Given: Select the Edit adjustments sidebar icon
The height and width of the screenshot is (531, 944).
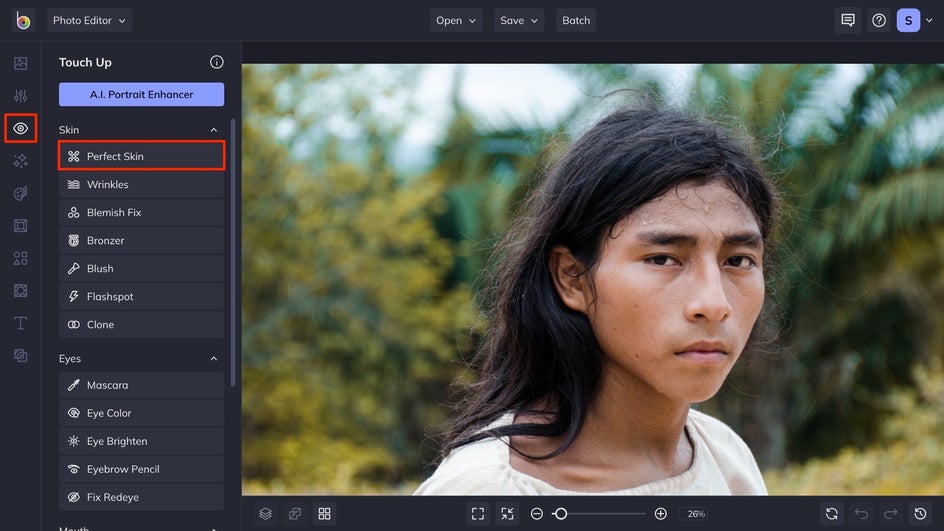Looking at the screenshot, I should click(x=20, y=96).
